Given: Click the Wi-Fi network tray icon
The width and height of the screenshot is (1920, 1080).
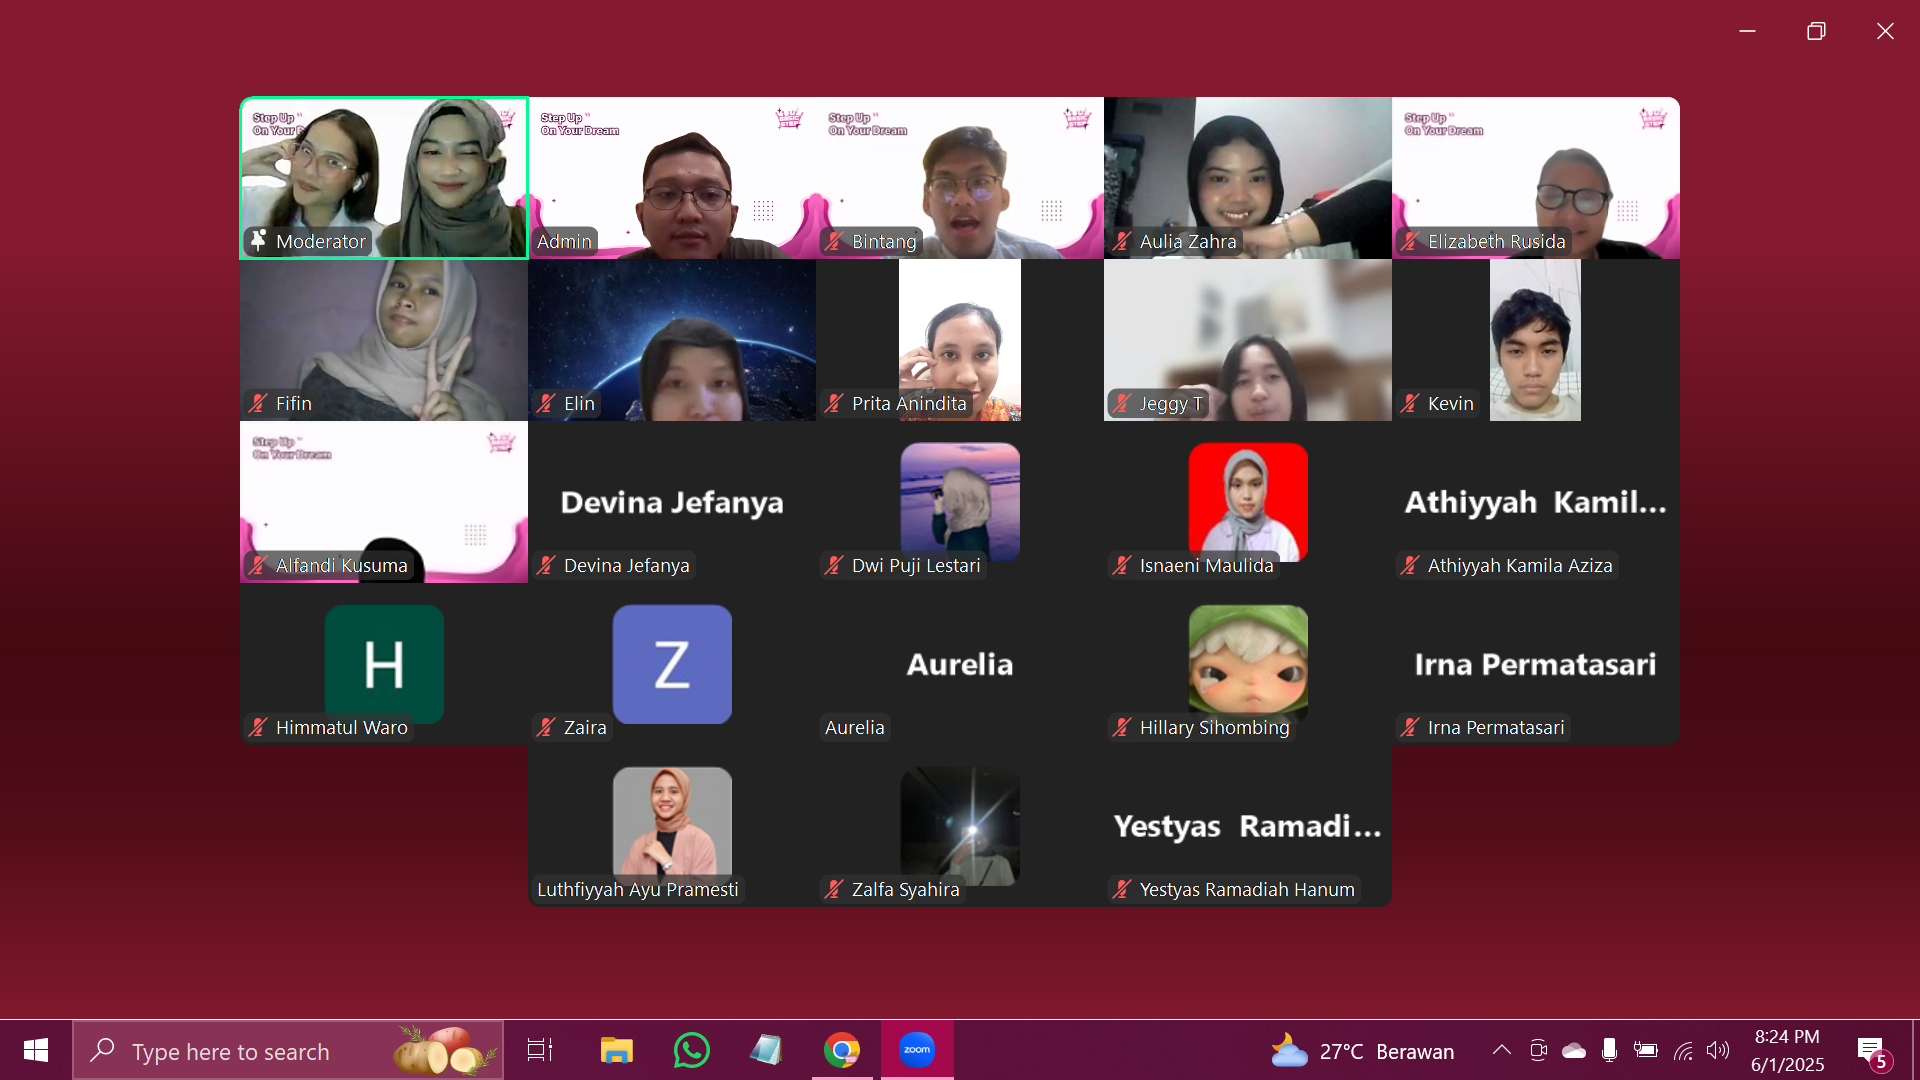Looking at the screenshot, I should (1684, 1050).
